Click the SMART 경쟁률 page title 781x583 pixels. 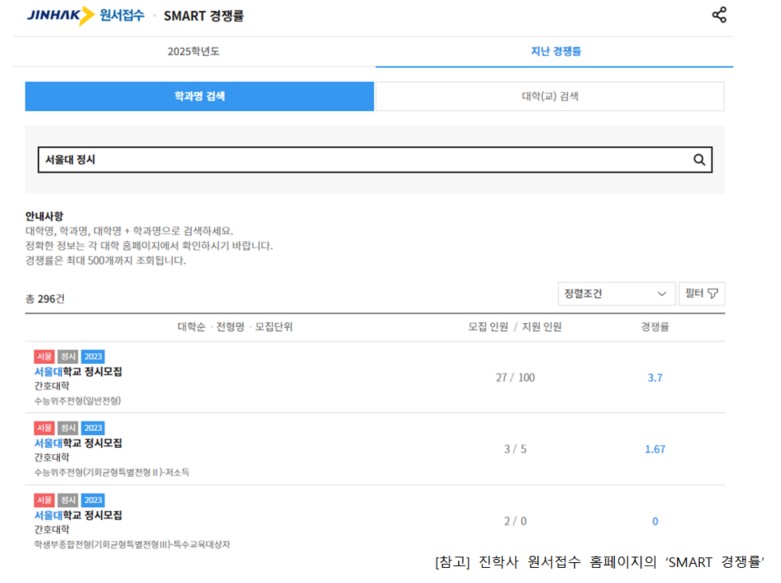coord(203,16)
